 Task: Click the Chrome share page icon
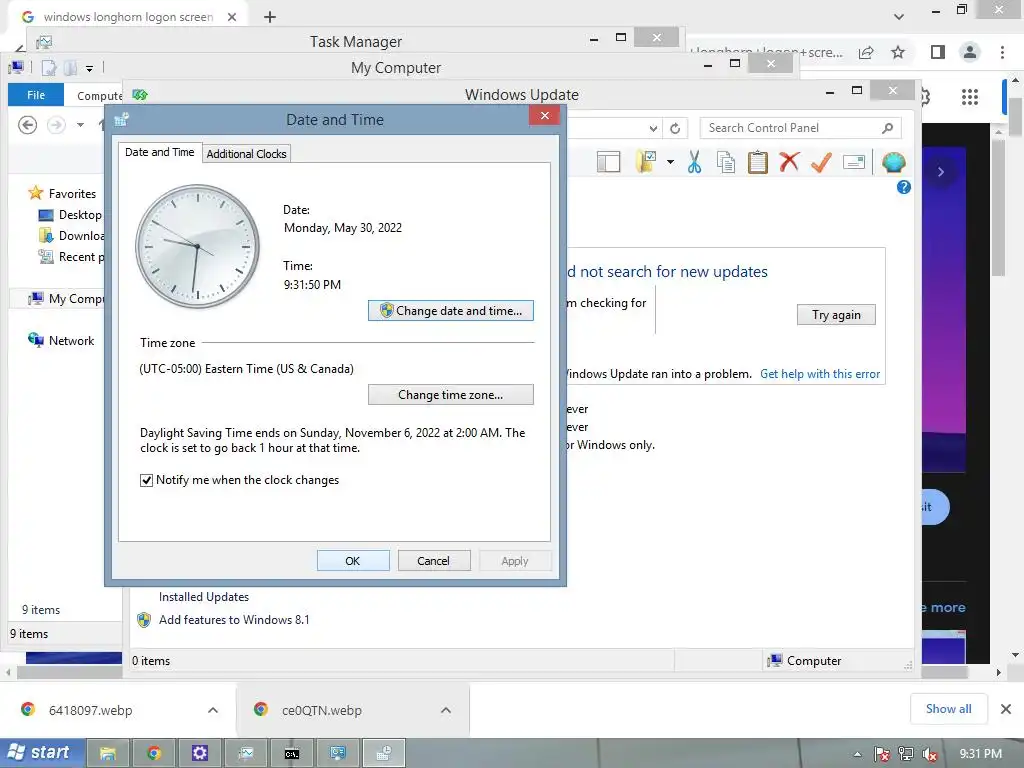click(866, 52)
